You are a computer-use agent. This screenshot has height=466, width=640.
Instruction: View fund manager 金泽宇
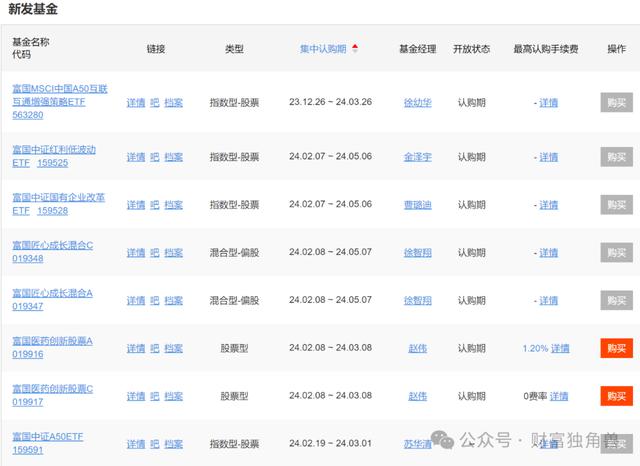418,157
